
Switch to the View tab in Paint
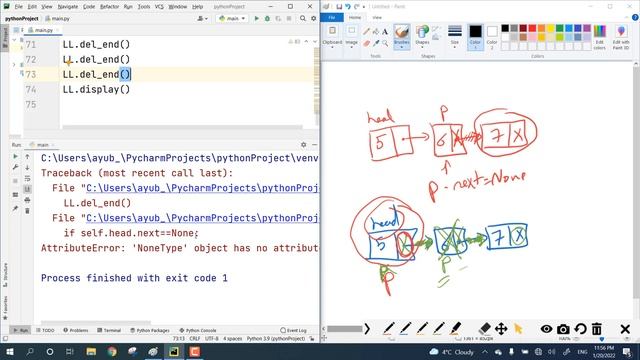click(x=377, y=18)
